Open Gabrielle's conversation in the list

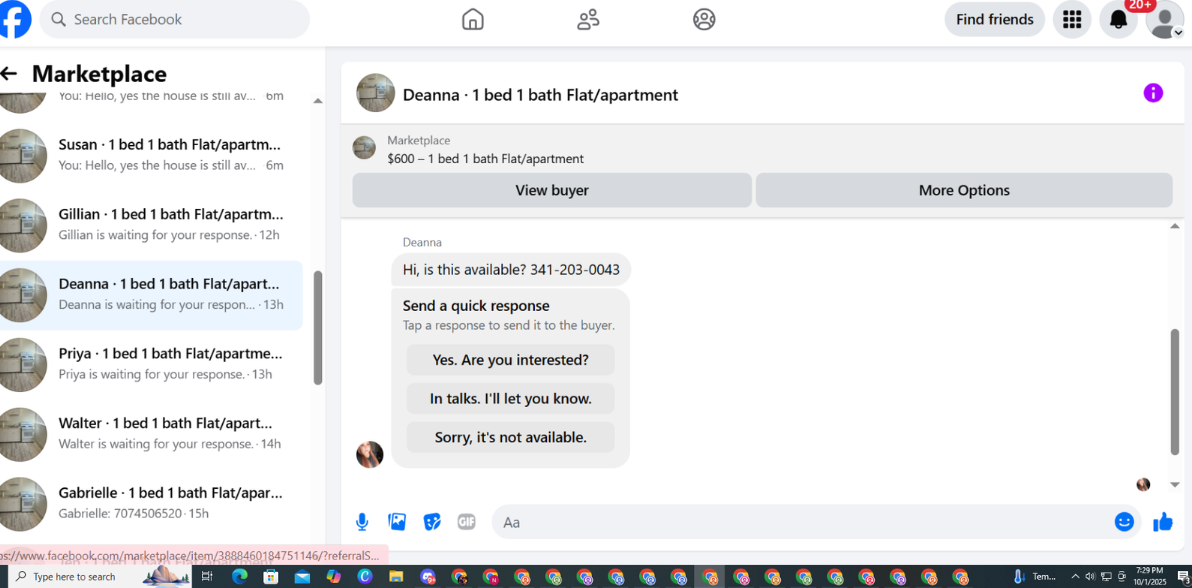pos(151,504)
